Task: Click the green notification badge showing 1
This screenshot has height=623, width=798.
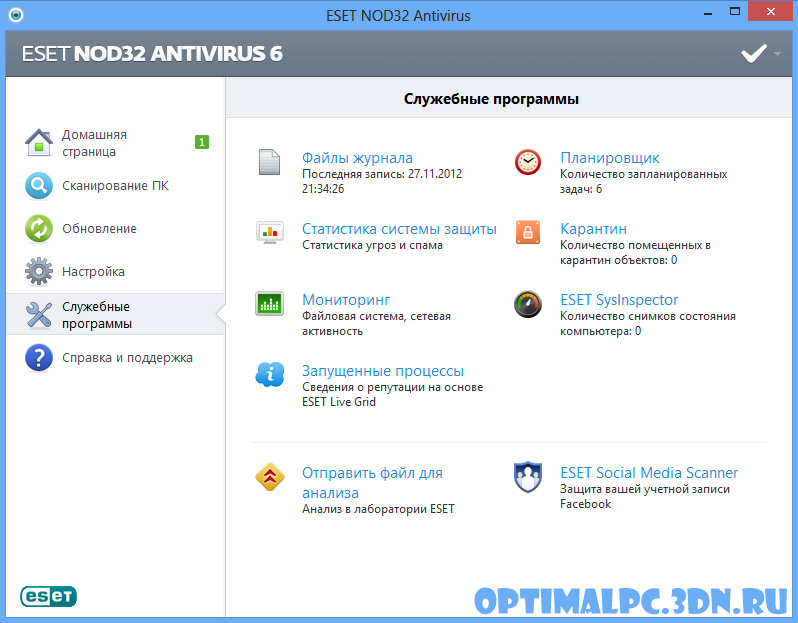Action: (202, 142)
